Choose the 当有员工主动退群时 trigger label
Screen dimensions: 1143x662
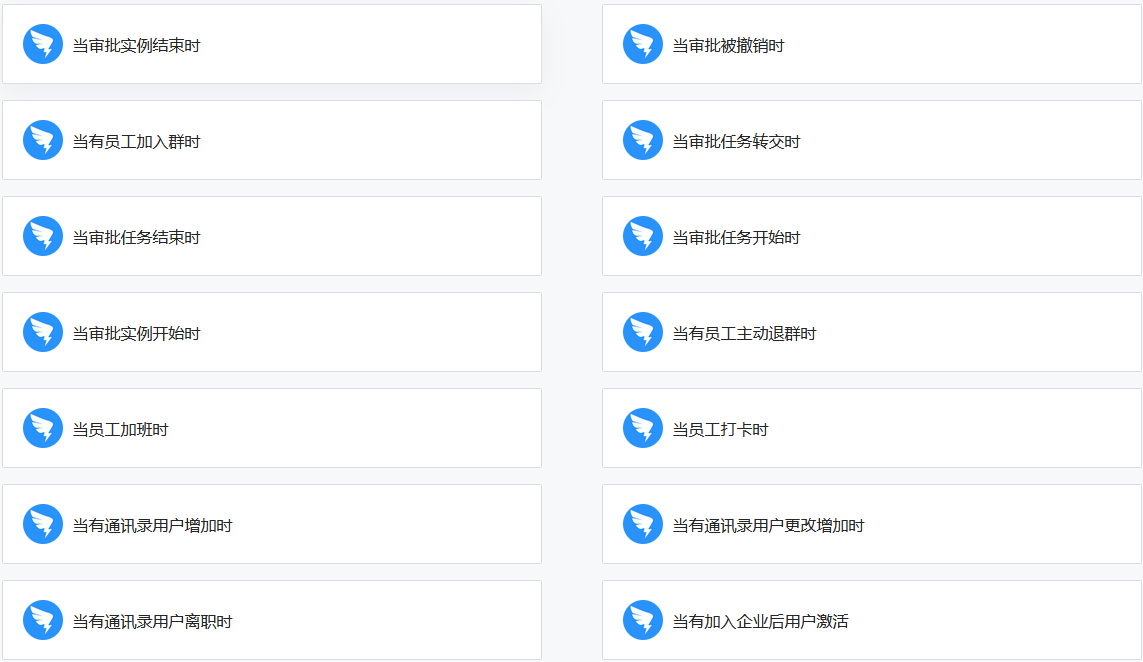point(744,334)
